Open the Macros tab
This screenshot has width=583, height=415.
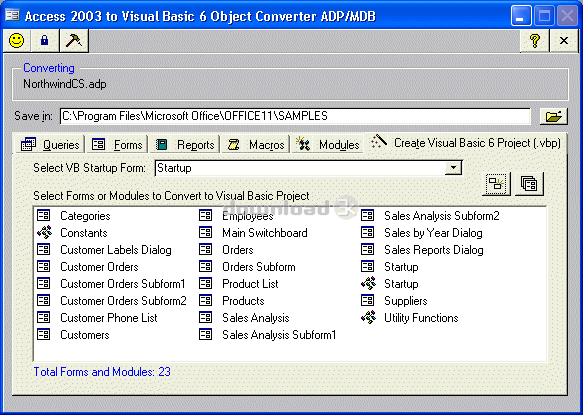[x=255, y=144]
